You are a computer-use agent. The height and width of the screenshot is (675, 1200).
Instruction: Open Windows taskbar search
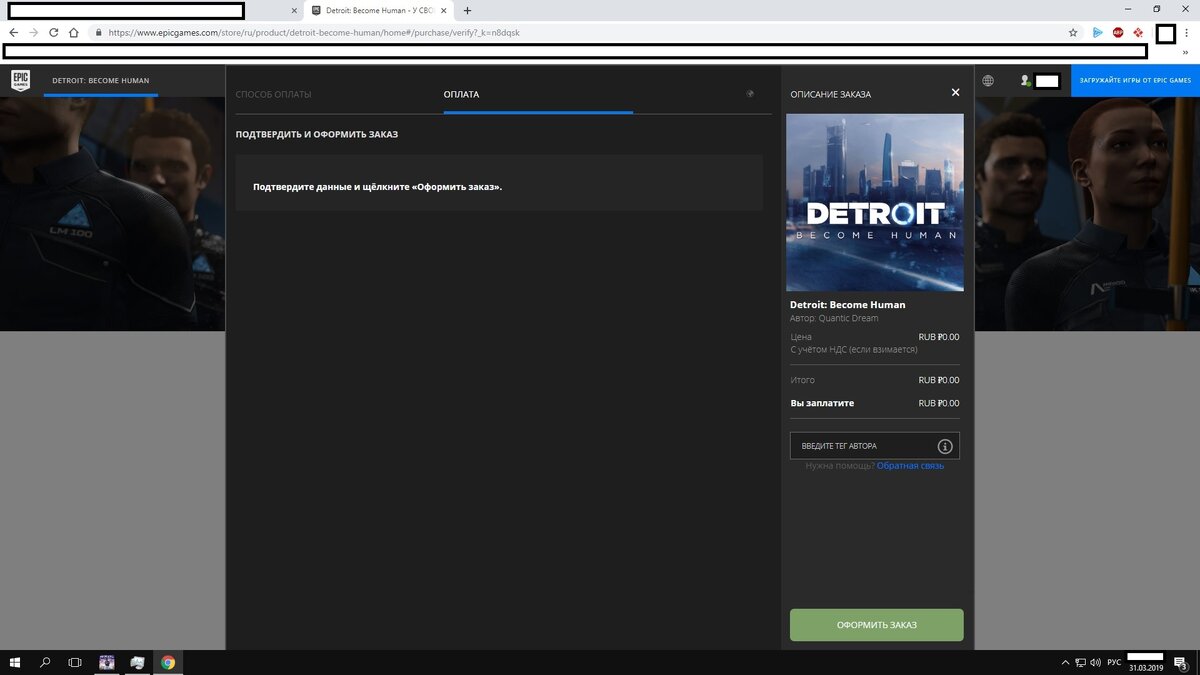pos(45,662)
